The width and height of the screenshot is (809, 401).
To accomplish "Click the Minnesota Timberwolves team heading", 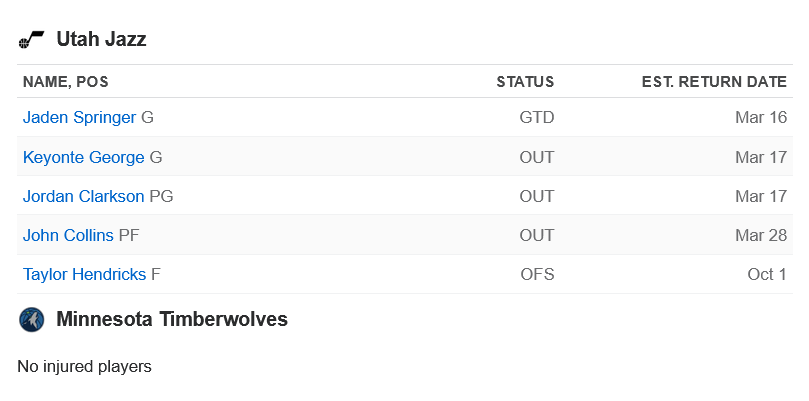I will (172, 319).
